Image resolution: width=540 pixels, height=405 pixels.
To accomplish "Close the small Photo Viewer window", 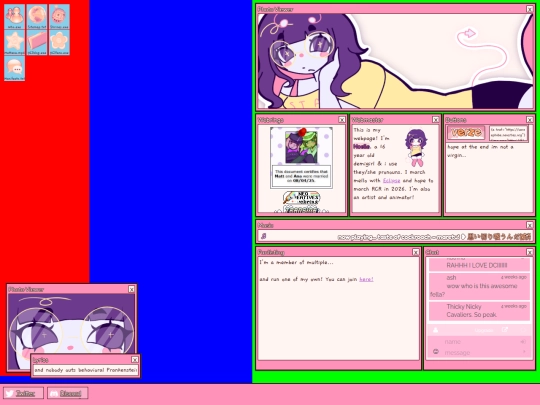I will 132,289.
